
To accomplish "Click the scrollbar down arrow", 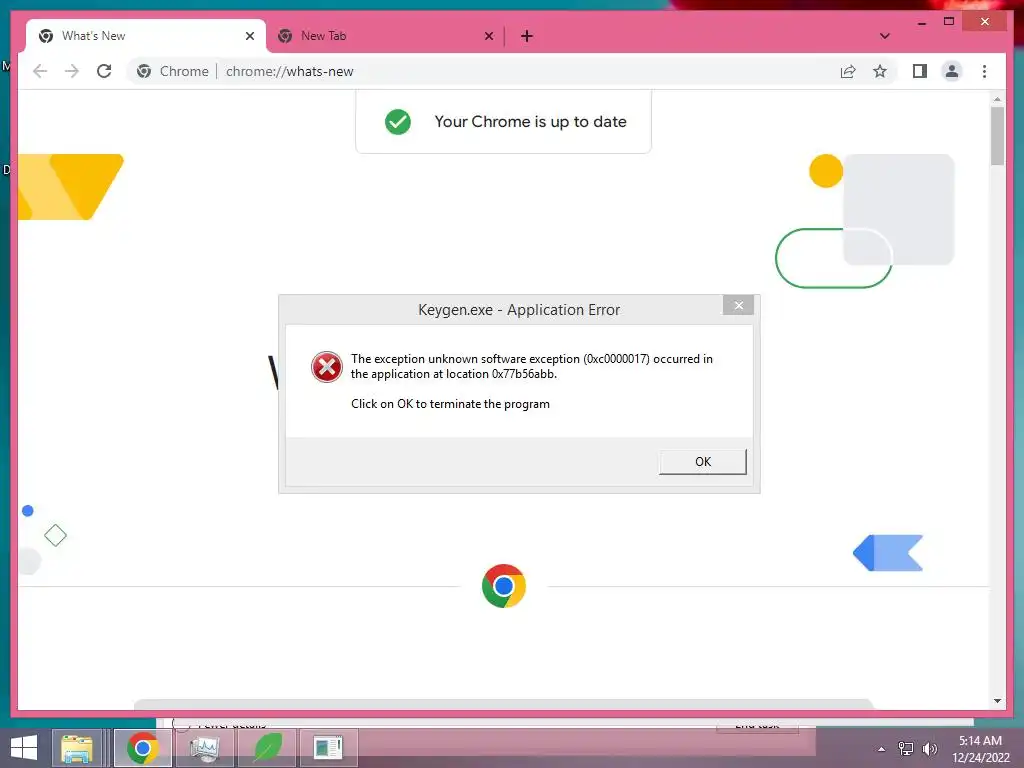I will point(997,701).
